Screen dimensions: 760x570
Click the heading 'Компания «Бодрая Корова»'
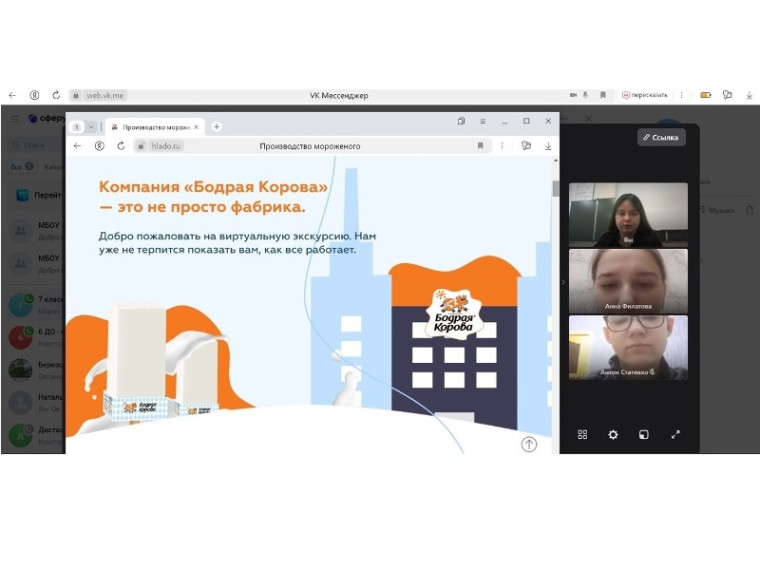pyautogui.click(x=213, y=187)
